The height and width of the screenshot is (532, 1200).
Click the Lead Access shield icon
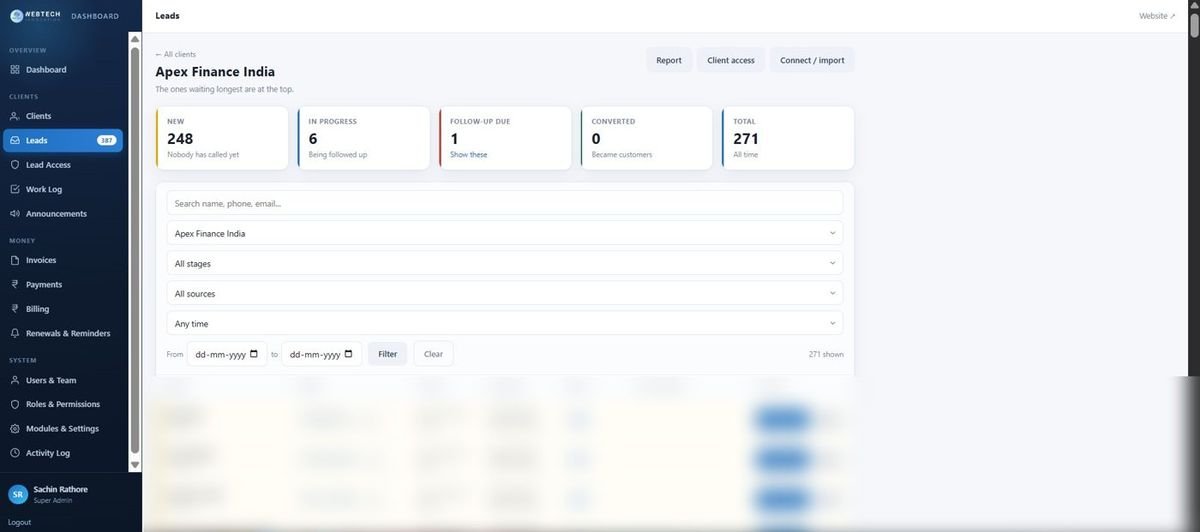pos(15,165)
